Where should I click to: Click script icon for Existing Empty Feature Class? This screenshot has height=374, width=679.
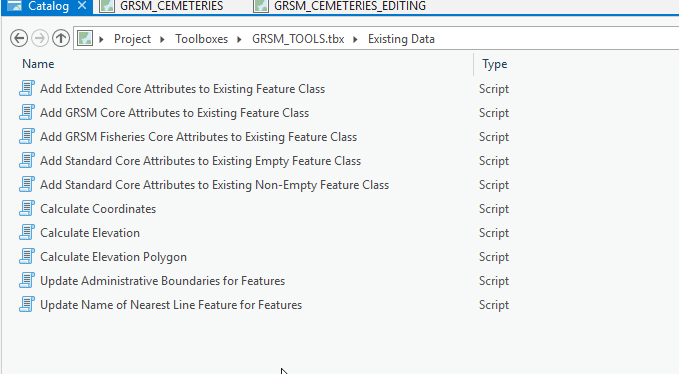coord(27,160)
